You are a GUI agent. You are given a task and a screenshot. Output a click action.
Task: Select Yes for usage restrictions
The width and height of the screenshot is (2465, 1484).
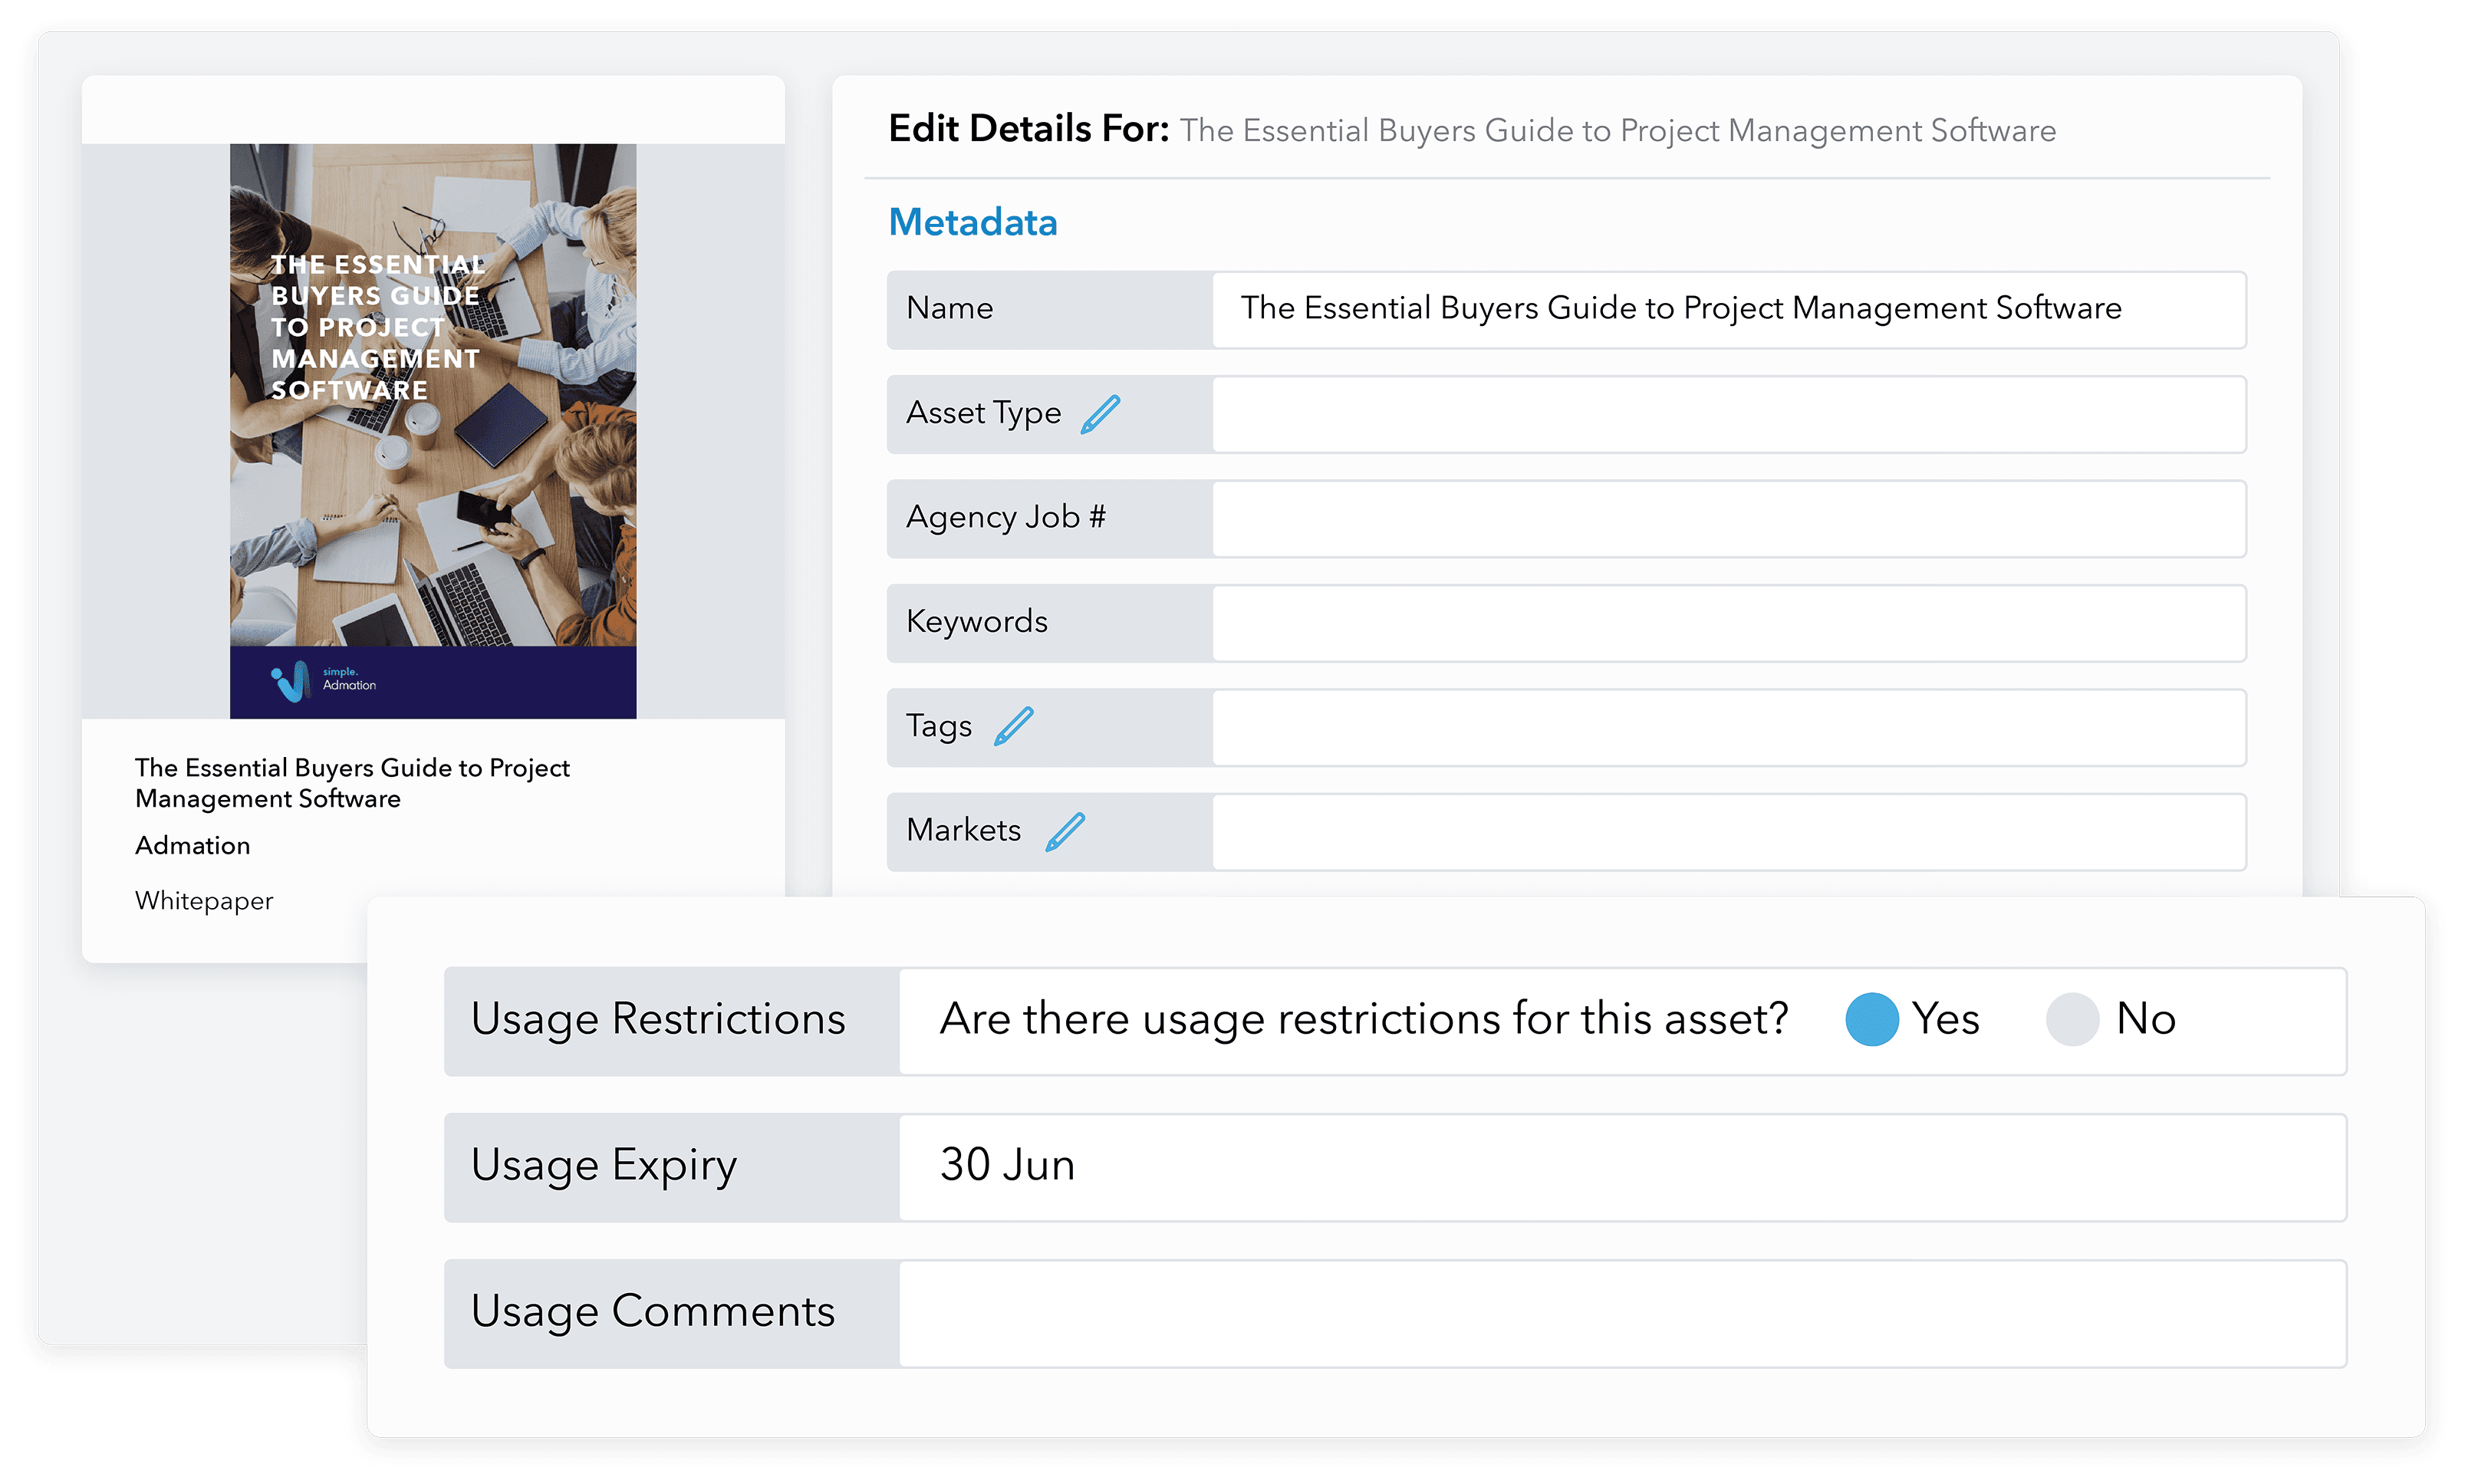coord(1871,1019)
